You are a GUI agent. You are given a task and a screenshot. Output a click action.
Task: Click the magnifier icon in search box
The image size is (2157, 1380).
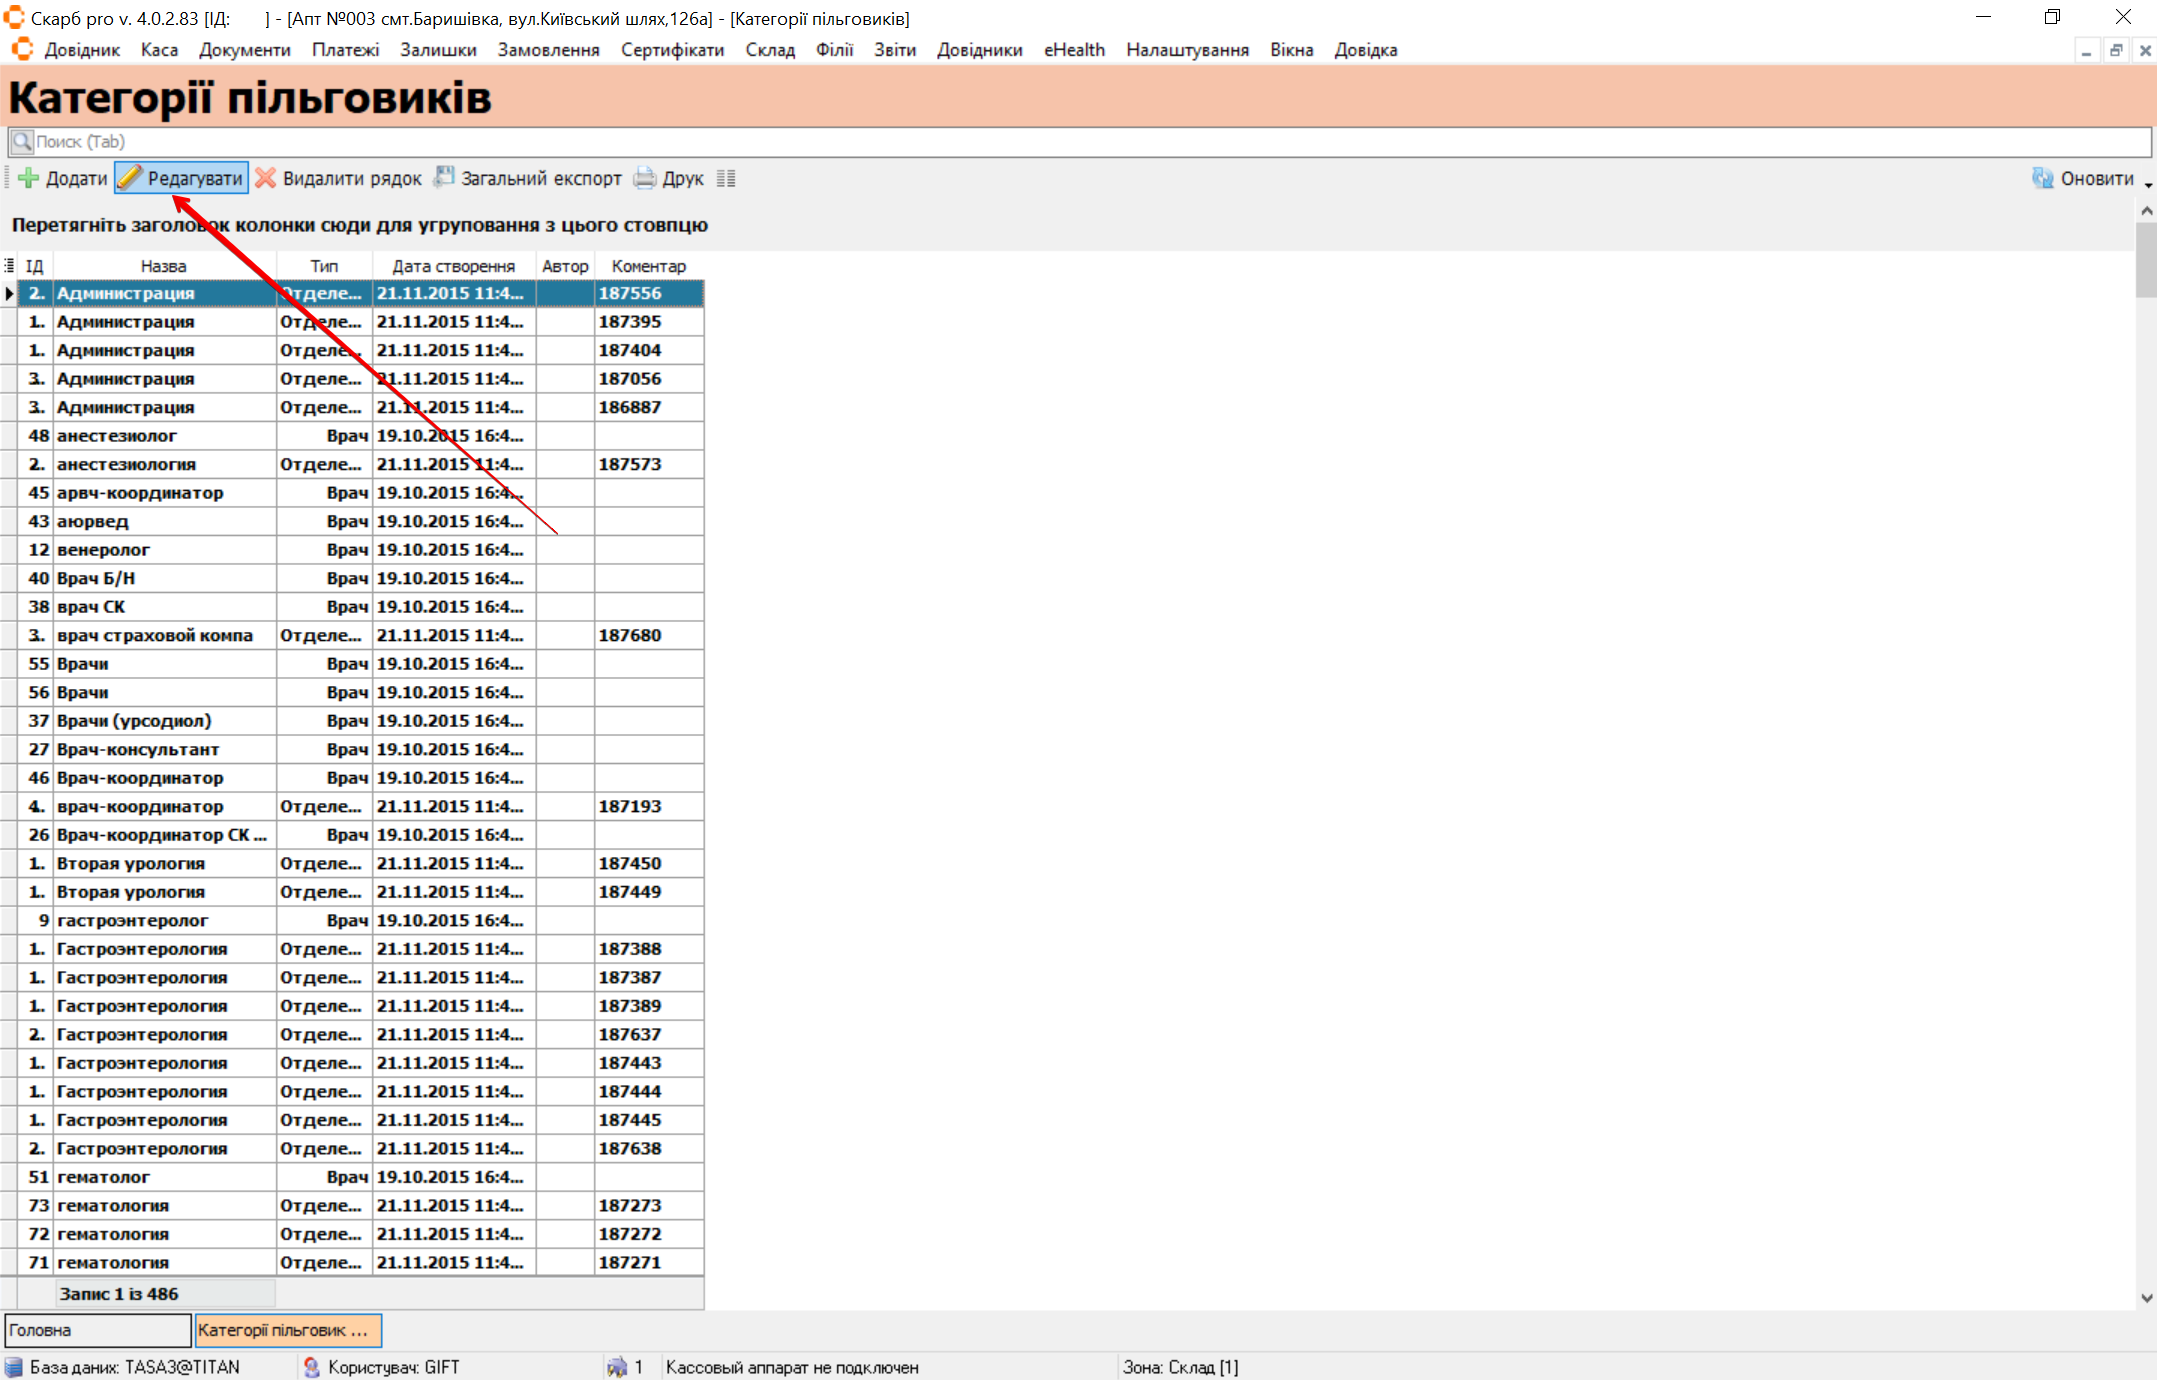(21, 141)
